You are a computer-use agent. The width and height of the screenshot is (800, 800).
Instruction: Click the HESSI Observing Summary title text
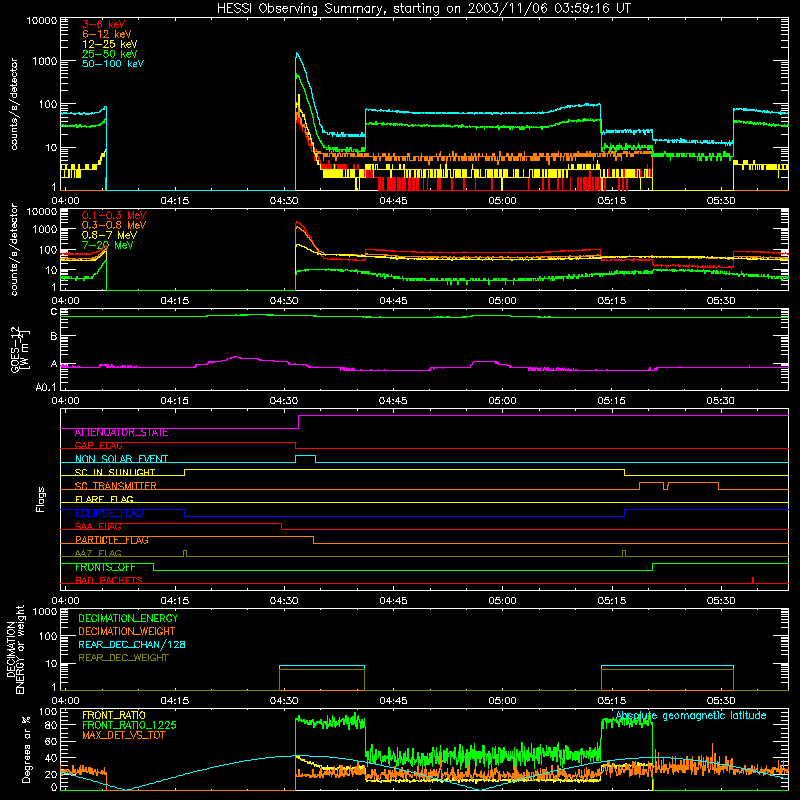click(x=424, y=9)
